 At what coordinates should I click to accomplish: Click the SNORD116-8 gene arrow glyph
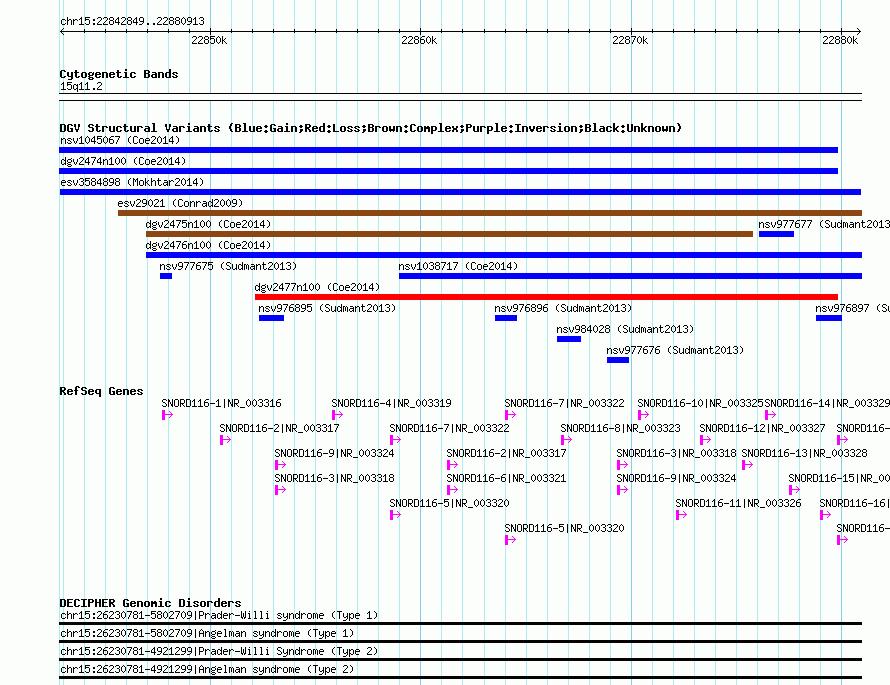[x=566, y=440]
